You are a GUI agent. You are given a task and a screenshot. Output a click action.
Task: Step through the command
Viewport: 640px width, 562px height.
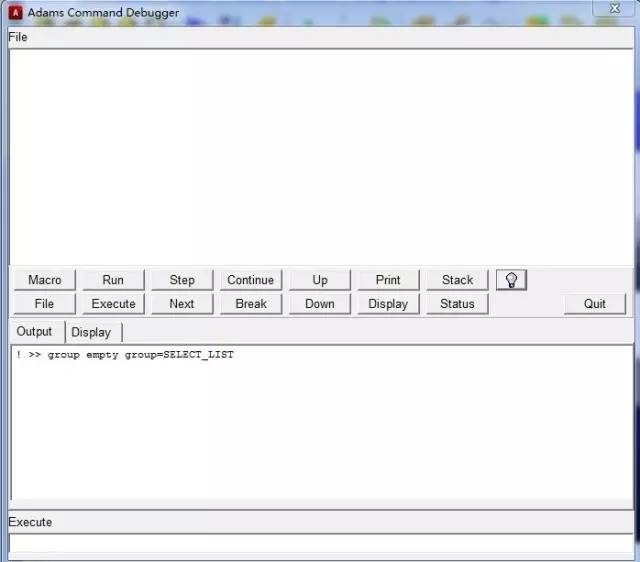point(182,280)
